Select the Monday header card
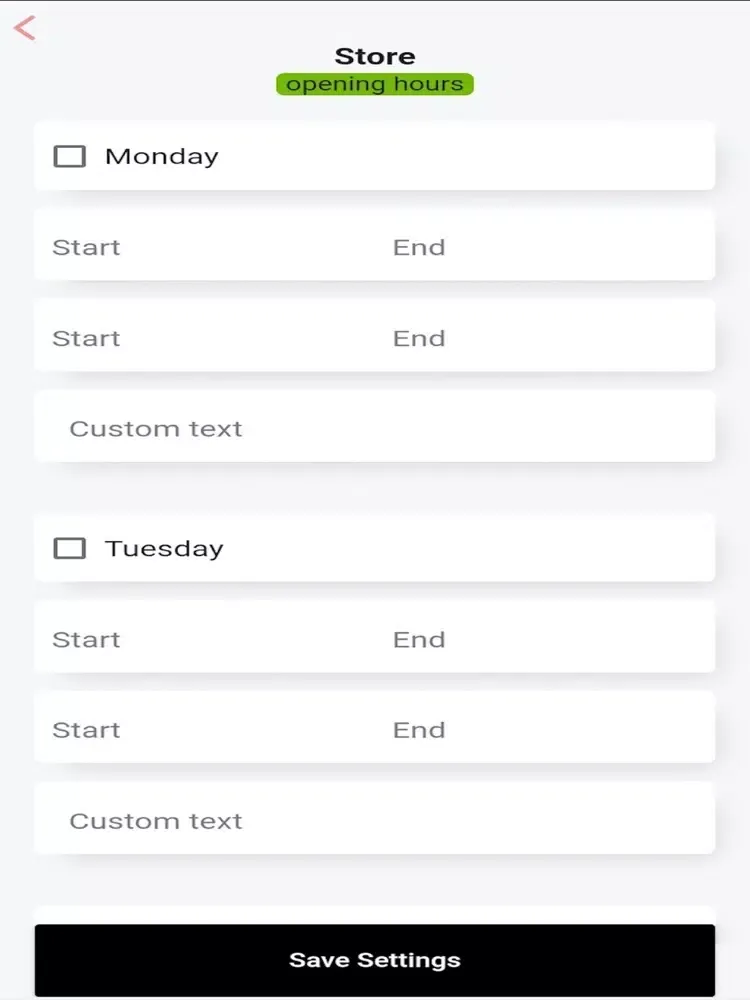750x1000 pixels. point(375,156)
